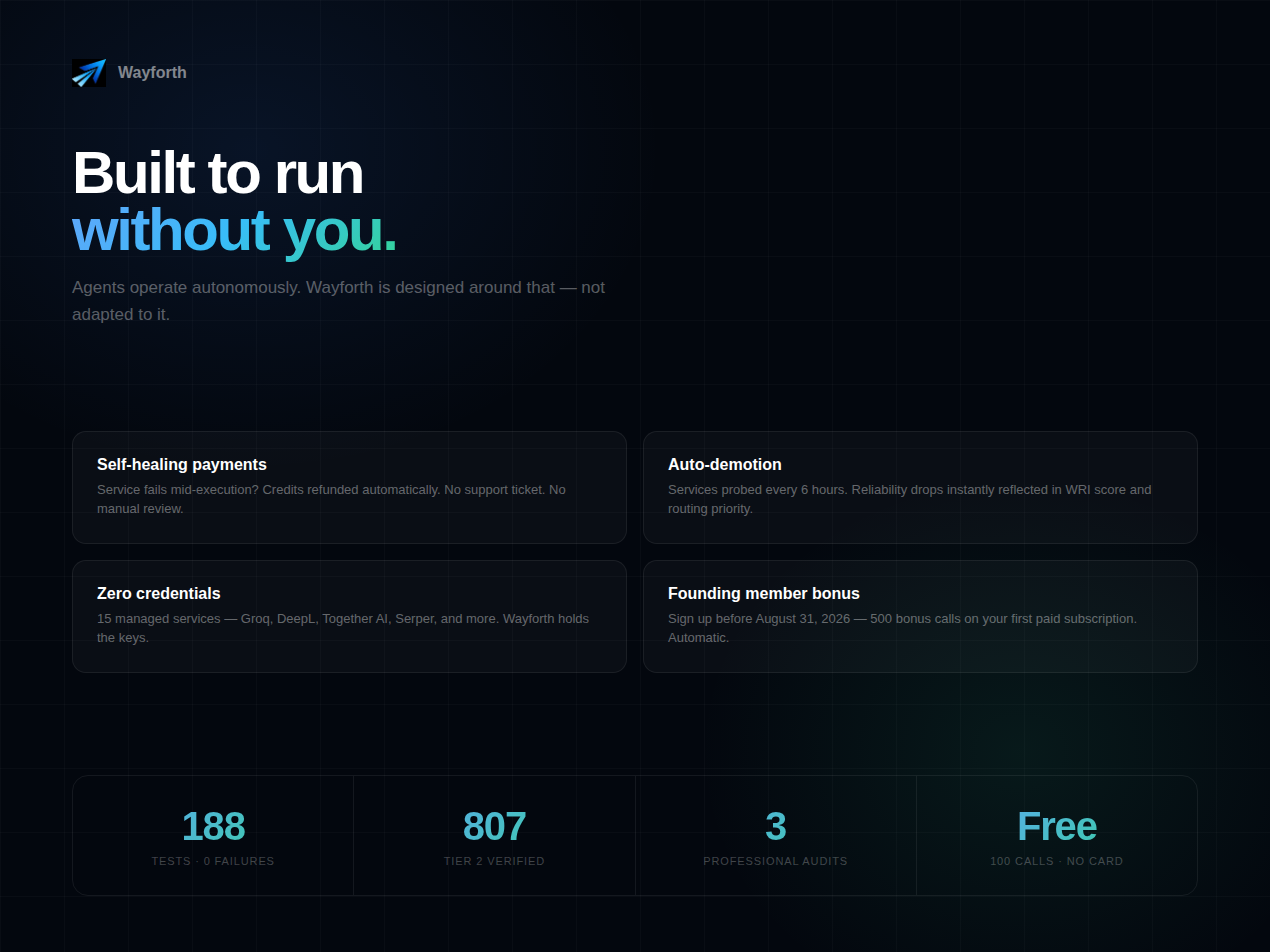The height and width of the screenshot is (952, 1270).
Task: Click the "Credits refunded automatically" description text
Action: pos(331,499)
